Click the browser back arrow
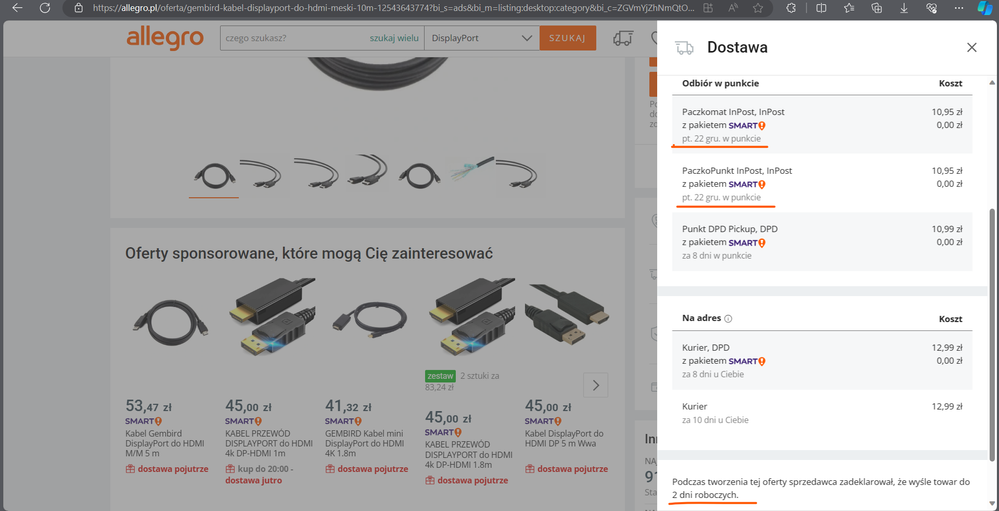This screenshot has height=511, width=999. pyautogui.click(x=17, y=8)
